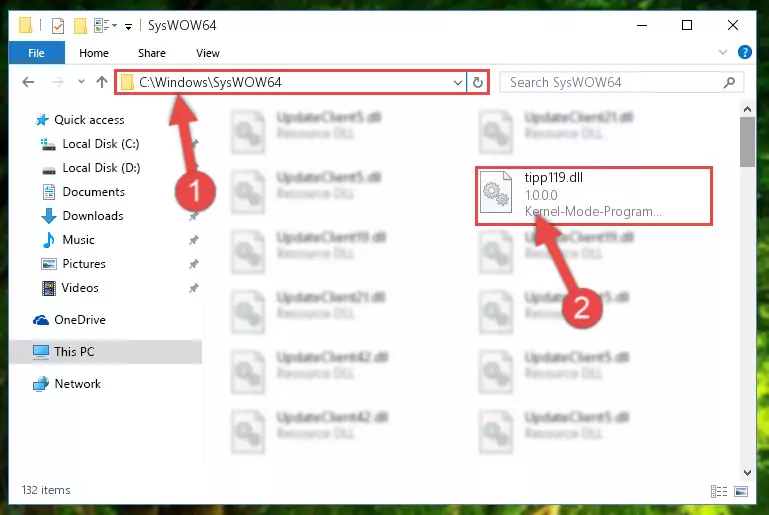Close the SysWOW64 window
This screenshot has width=769, height=515.
click(x=733, y=25)
